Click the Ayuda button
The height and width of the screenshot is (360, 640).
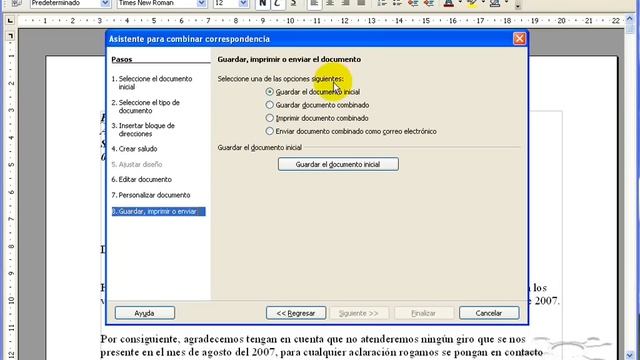coord(144,313)
